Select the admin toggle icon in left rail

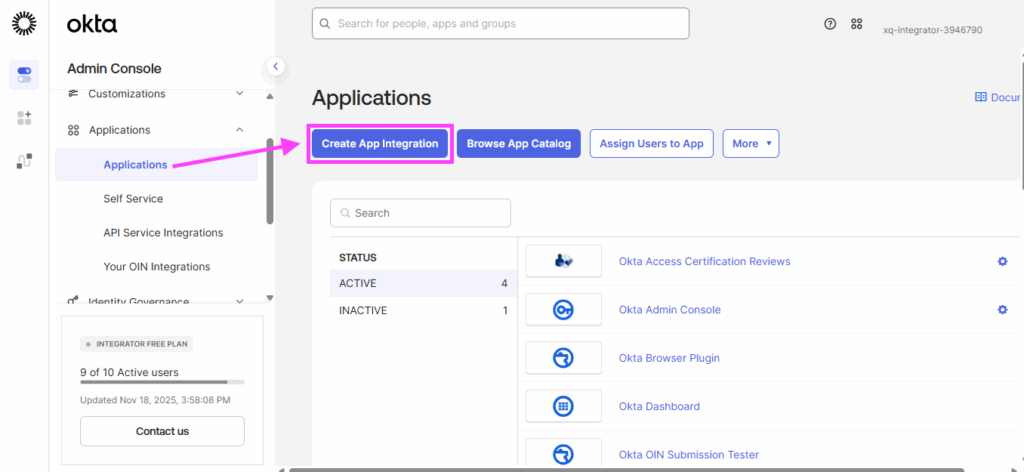[x=24, y=75]
